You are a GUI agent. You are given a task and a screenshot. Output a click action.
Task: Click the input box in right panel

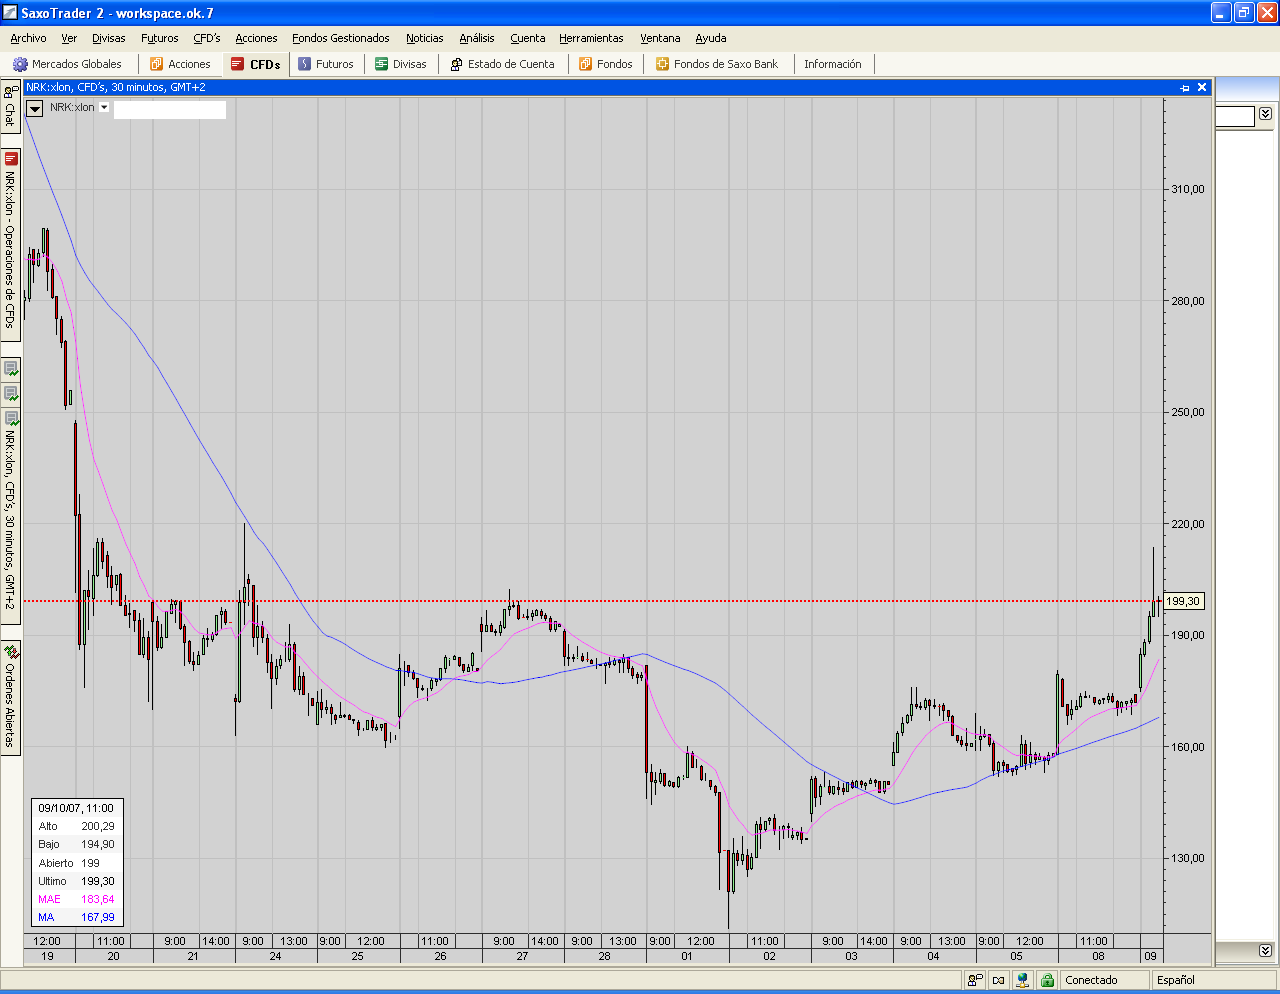coord(1235,117)
